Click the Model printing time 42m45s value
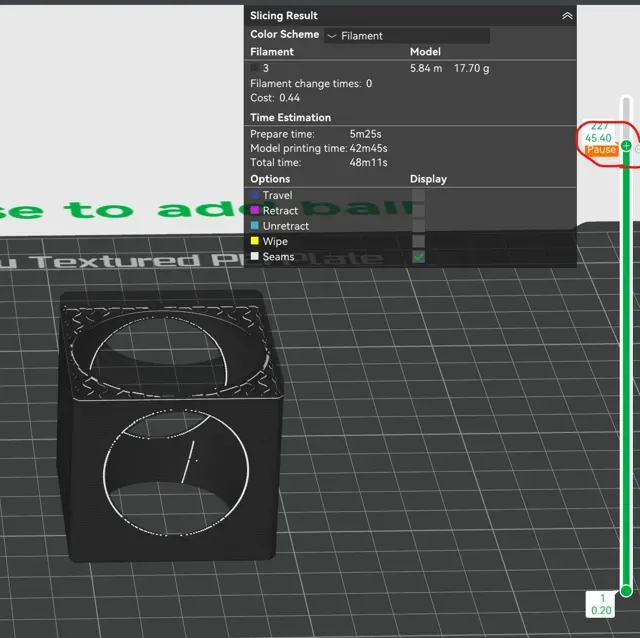 [x=369, y=148]
